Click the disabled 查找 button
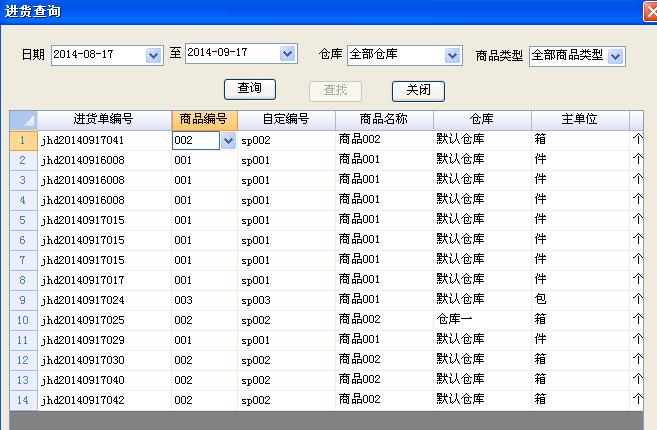Screen dimensions: 657x430 335,91
